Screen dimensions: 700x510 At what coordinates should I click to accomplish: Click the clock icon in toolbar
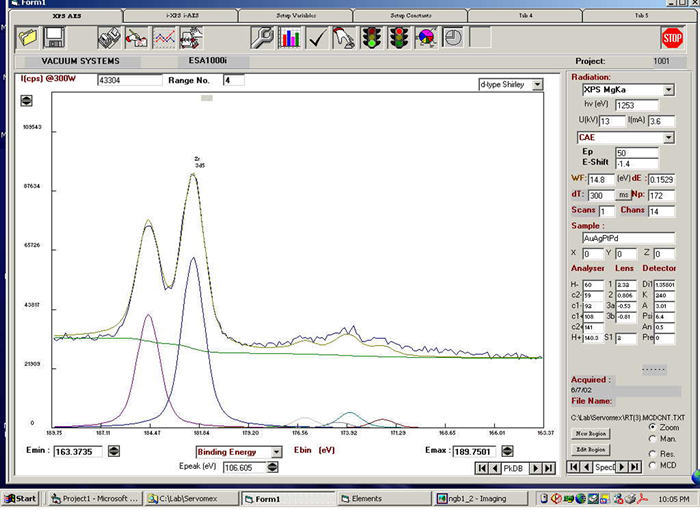pyautogui.click(x=452, y=38)
